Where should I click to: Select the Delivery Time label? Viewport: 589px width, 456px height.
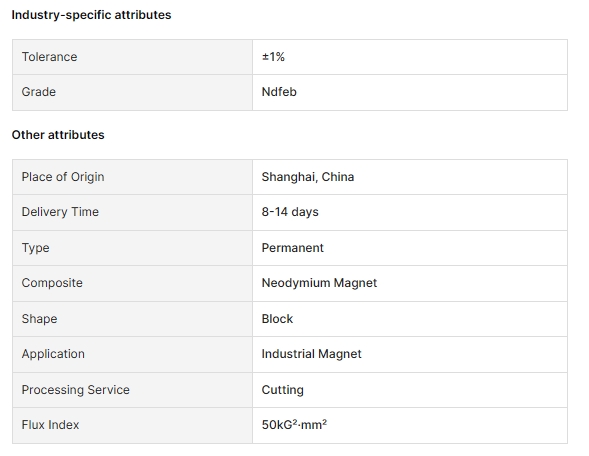tap(60, 212)
